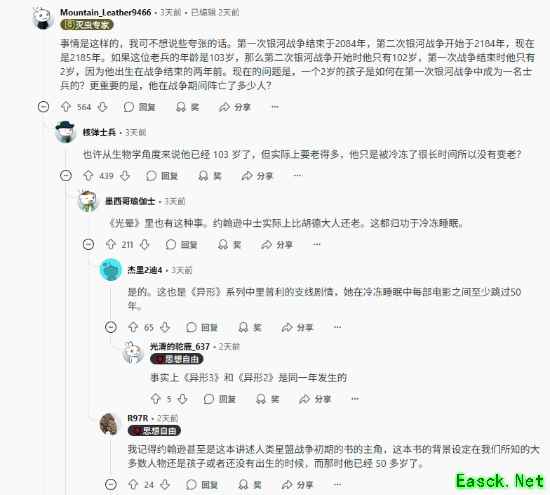This screenshot has width=550, height=495.
Task: Downvote the comment with 564 votes
Action: [x=102, y=107]
